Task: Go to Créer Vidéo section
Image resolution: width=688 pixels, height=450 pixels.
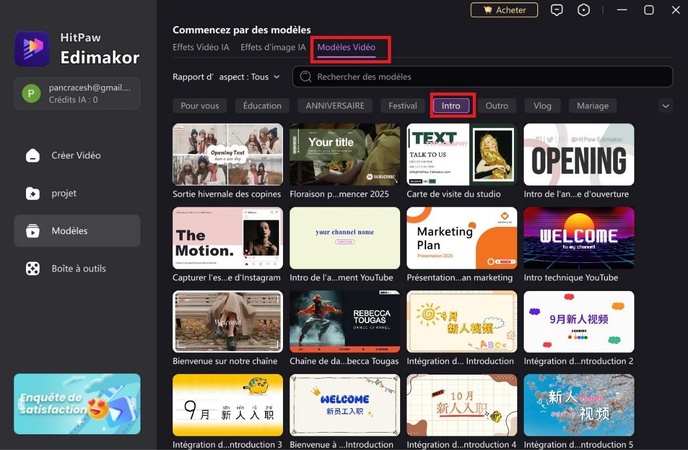Action: point(77,155)
